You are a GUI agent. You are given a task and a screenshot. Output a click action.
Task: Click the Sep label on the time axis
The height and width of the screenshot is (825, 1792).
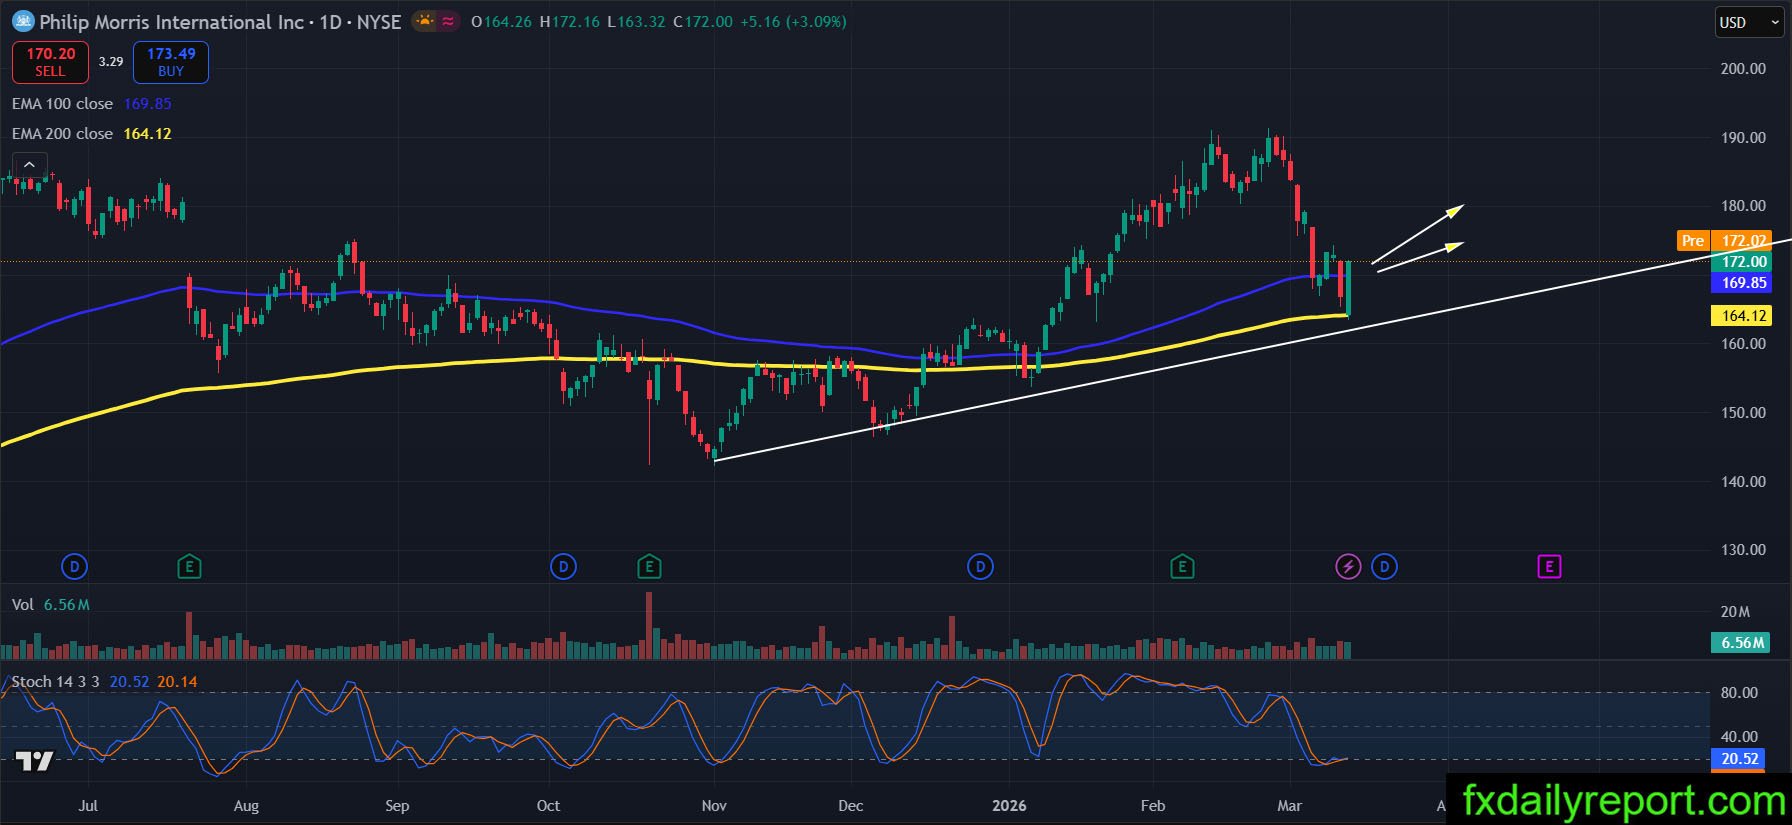[x=397, y=806]
